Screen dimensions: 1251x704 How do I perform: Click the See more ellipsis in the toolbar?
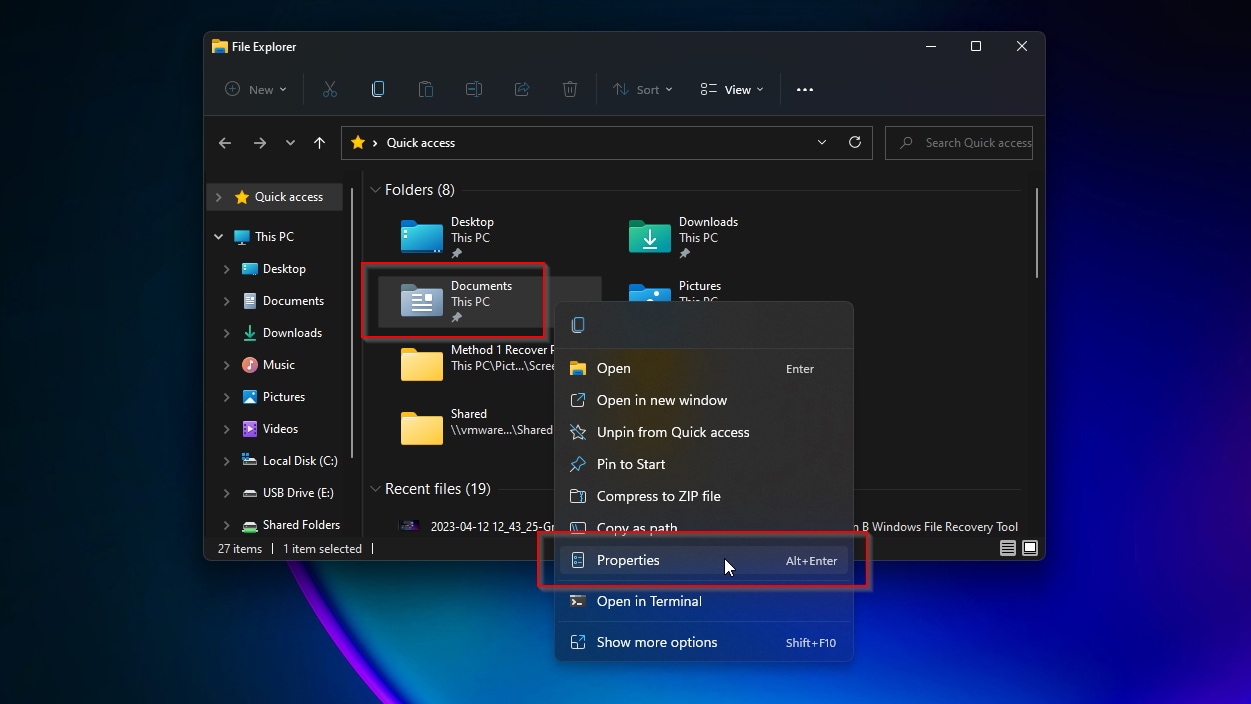click(x=804, y=89)
